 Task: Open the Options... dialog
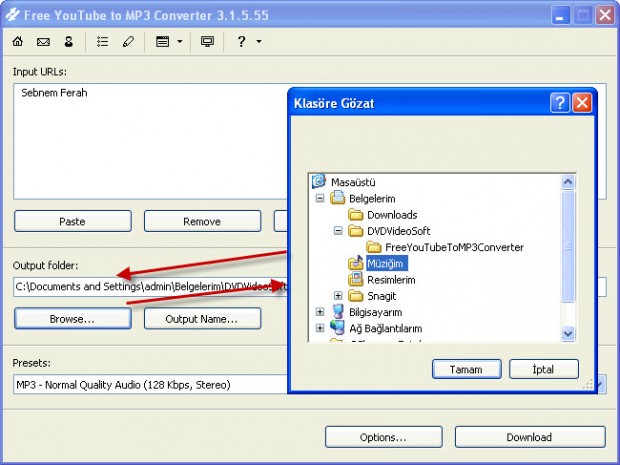[x=384, y=437]
